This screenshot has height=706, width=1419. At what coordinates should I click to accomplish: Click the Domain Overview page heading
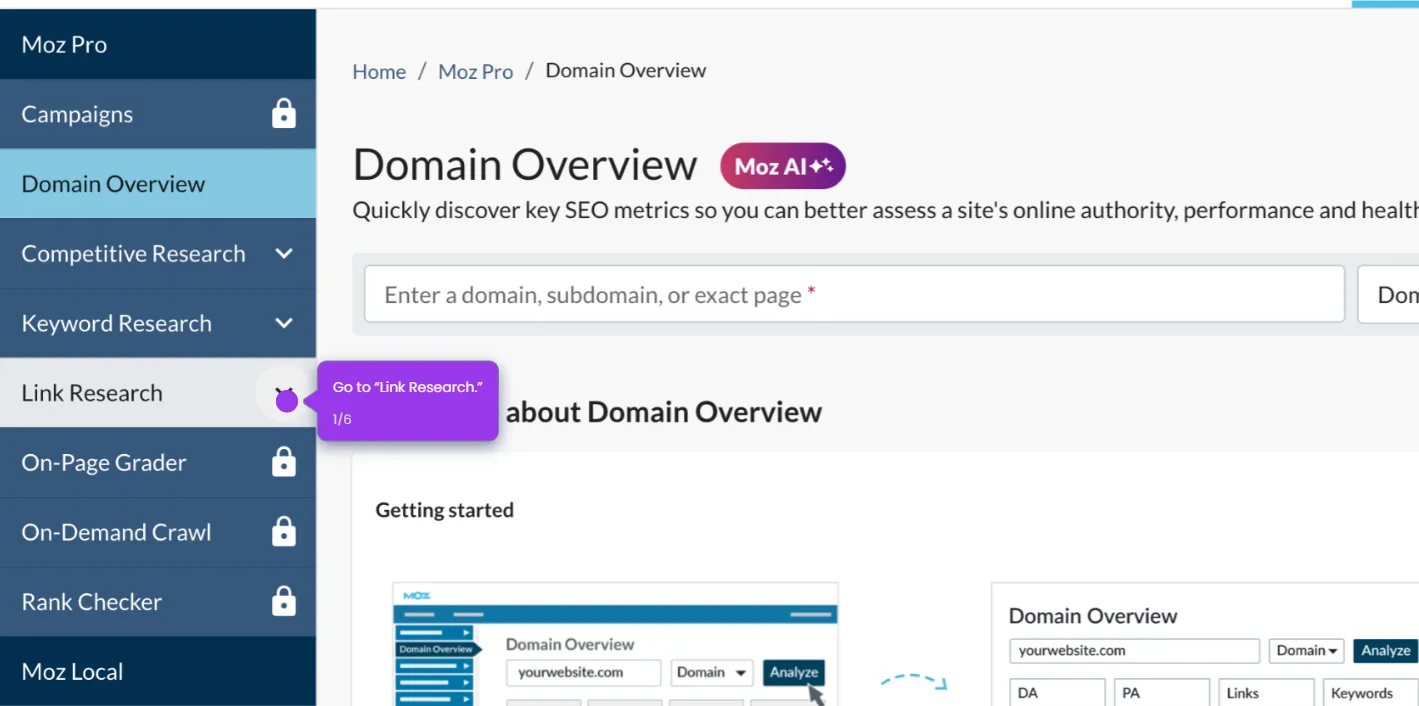(525, 165)
